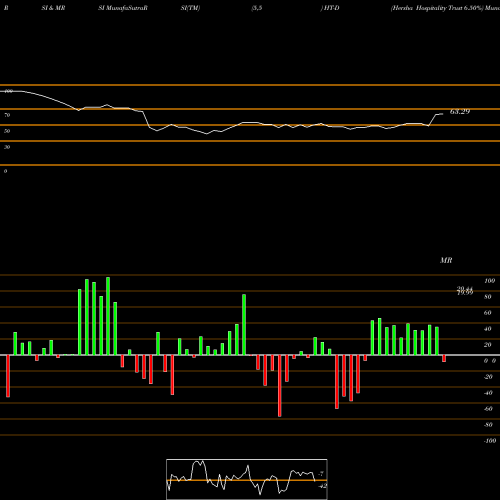Screen dimensions: 500x500
Task: Click the RSI value 63.29 label
Action: click(x=460, y=112)
